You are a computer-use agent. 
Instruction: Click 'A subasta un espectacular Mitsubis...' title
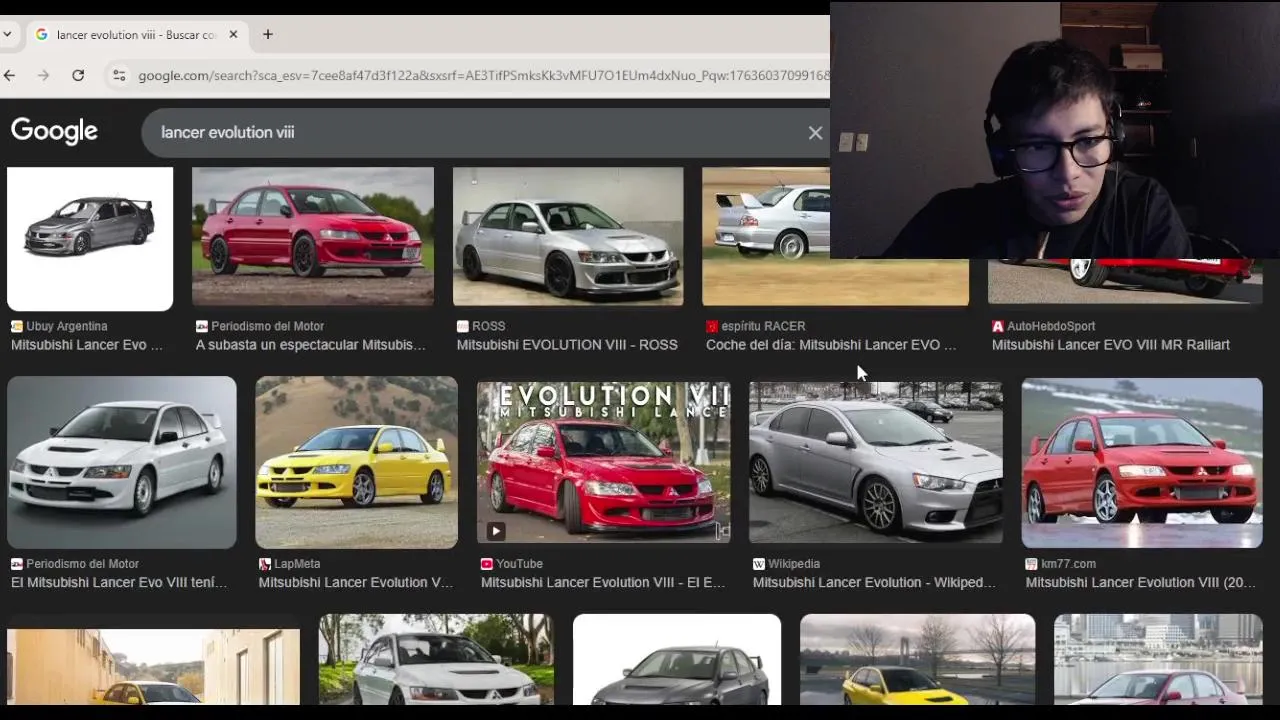[310, 345]
